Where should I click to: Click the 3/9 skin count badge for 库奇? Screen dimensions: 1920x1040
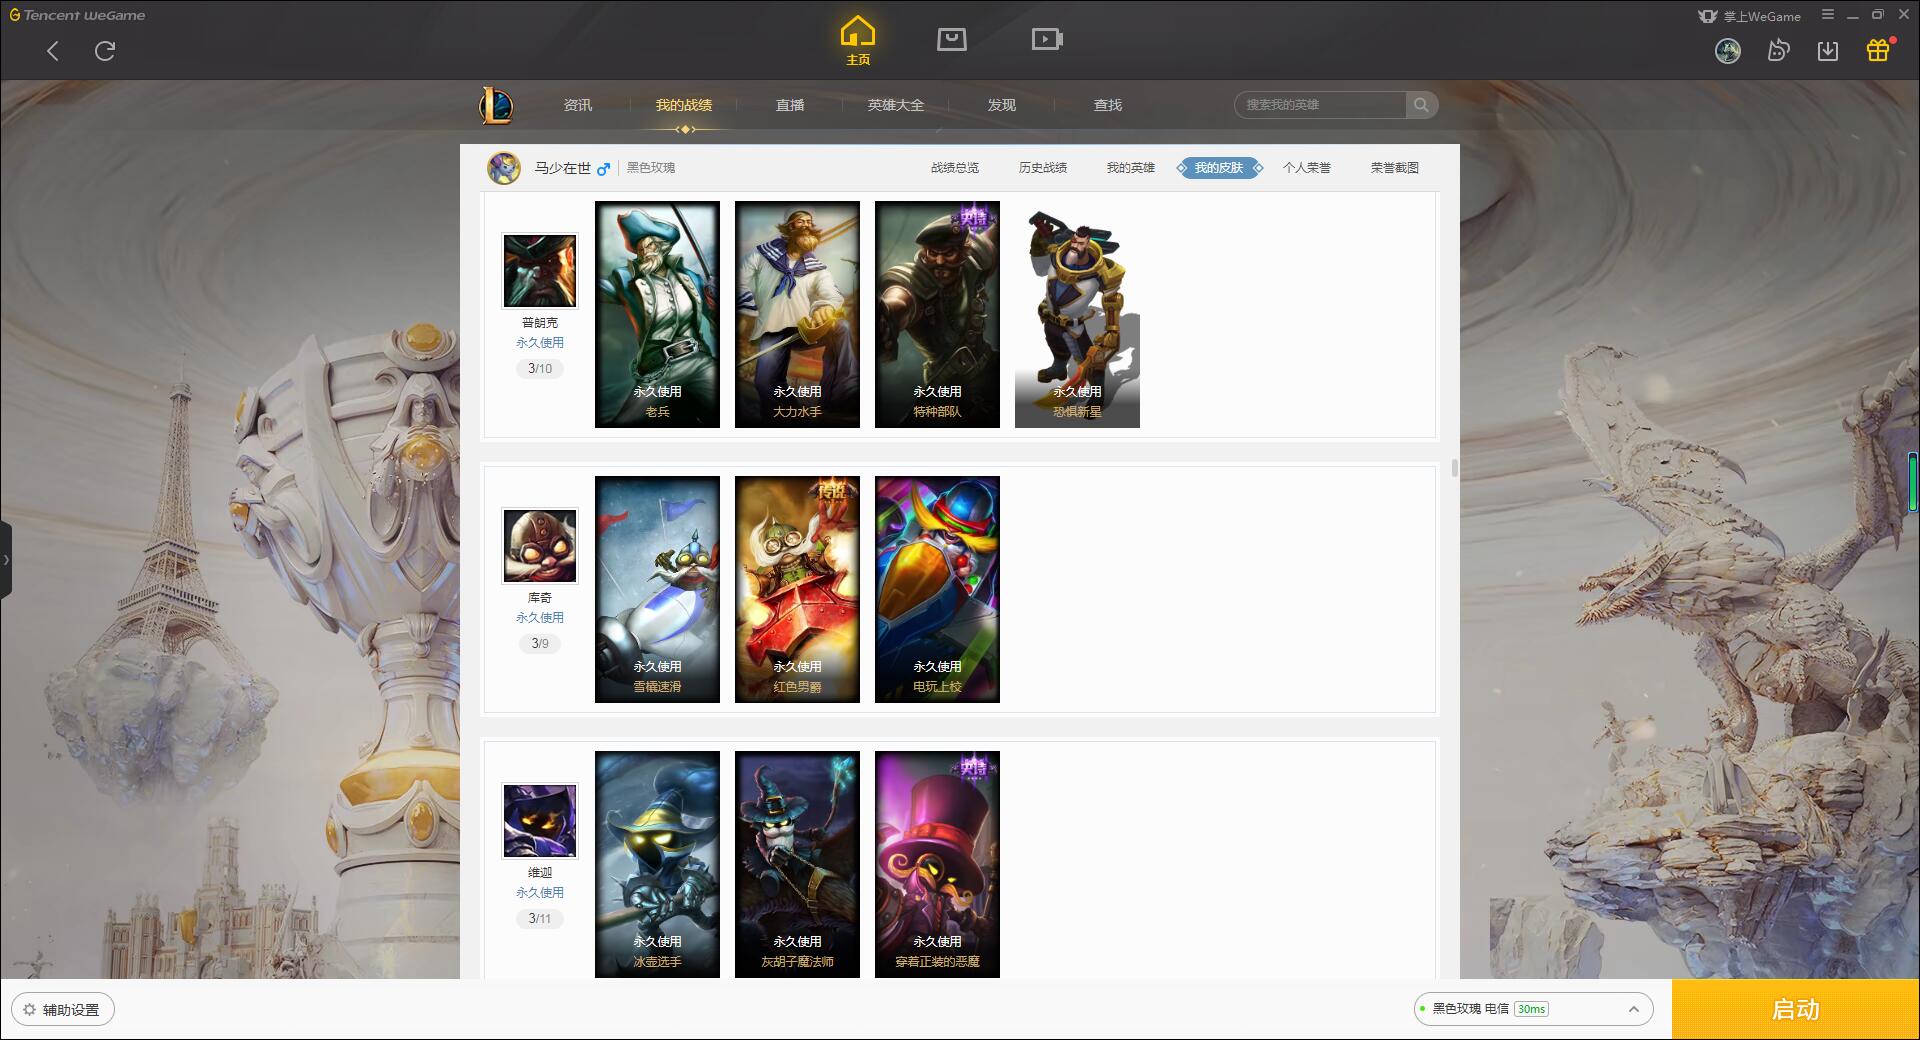click(x=540, y=644)
